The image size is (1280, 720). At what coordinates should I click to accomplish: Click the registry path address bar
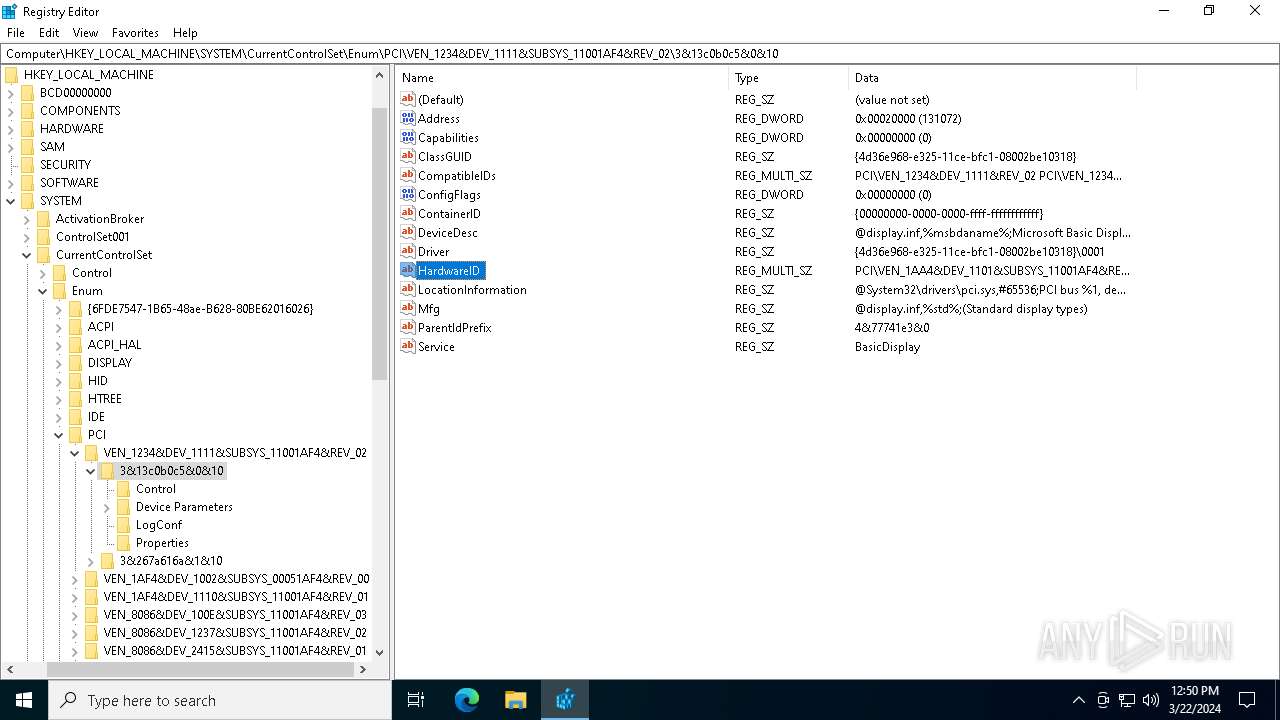[x=640, y=53]
